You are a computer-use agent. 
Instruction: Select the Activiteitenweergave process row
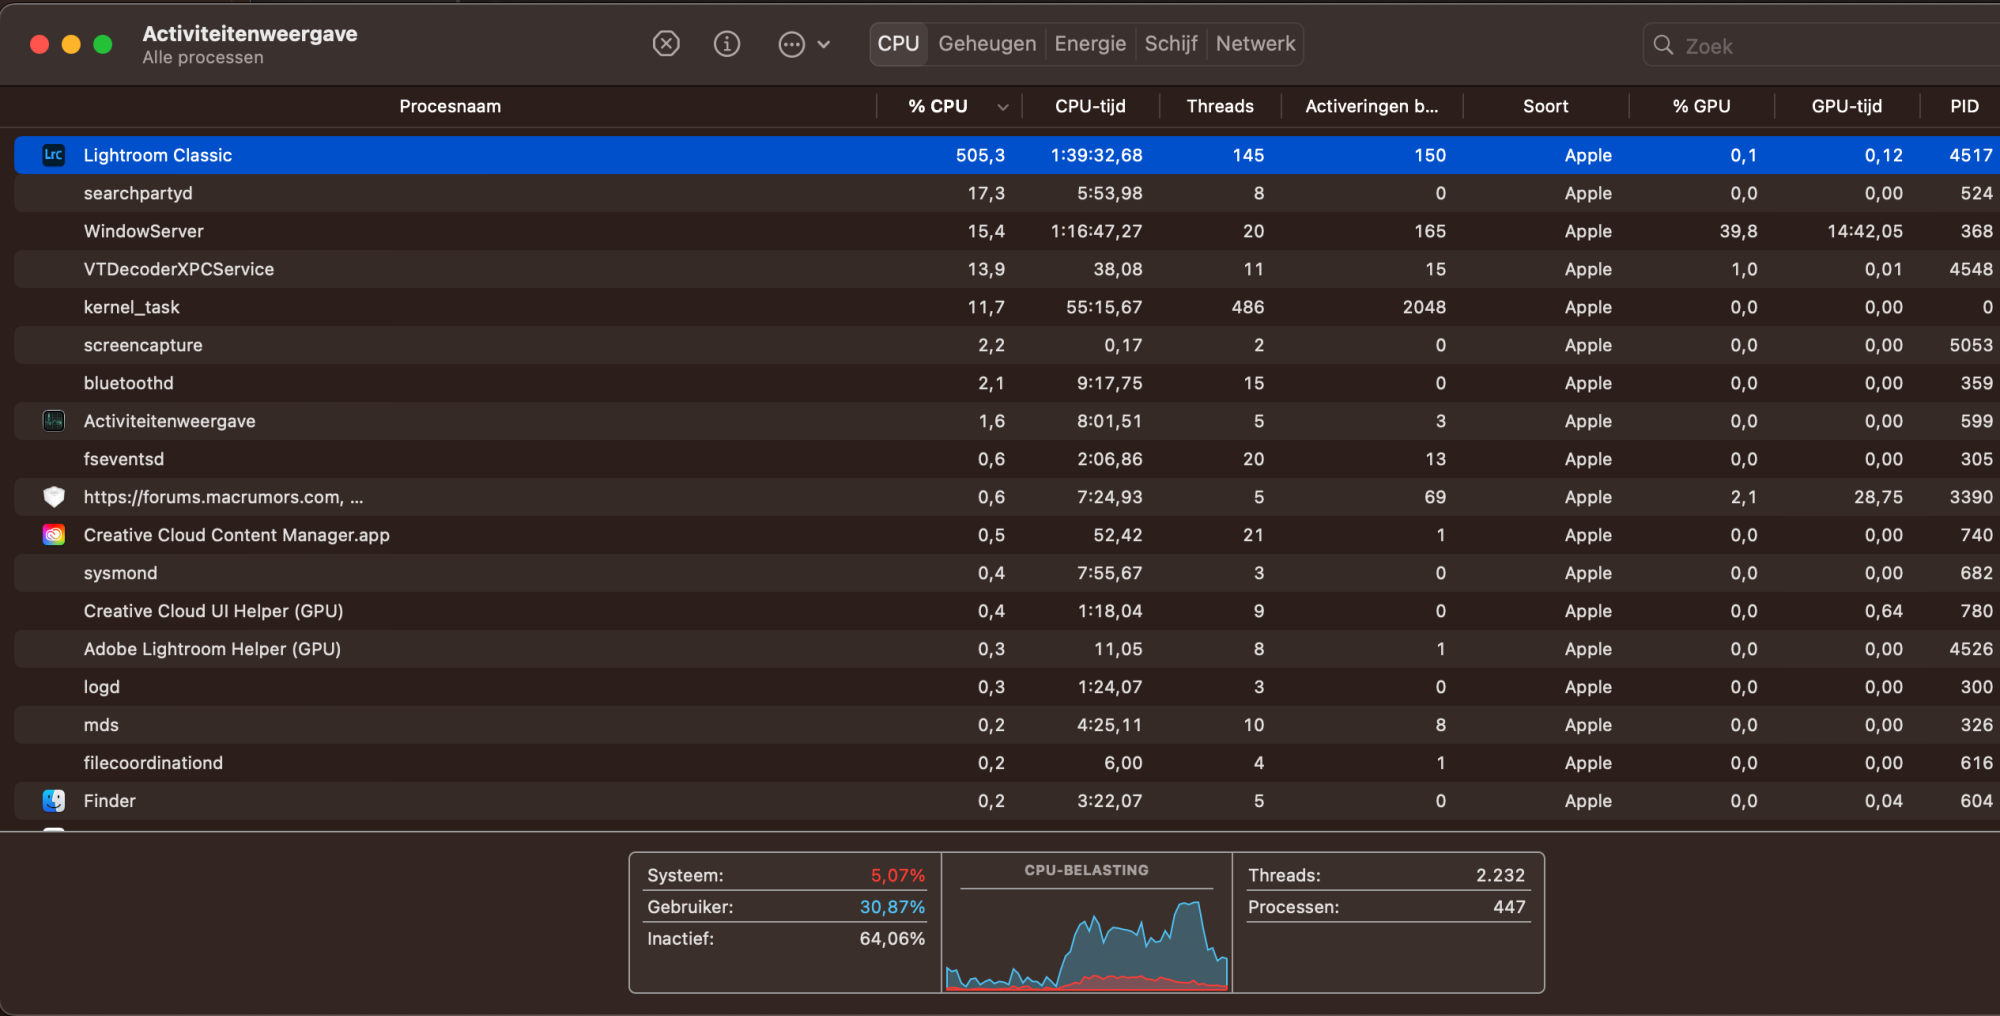[x=1007, y=421]
